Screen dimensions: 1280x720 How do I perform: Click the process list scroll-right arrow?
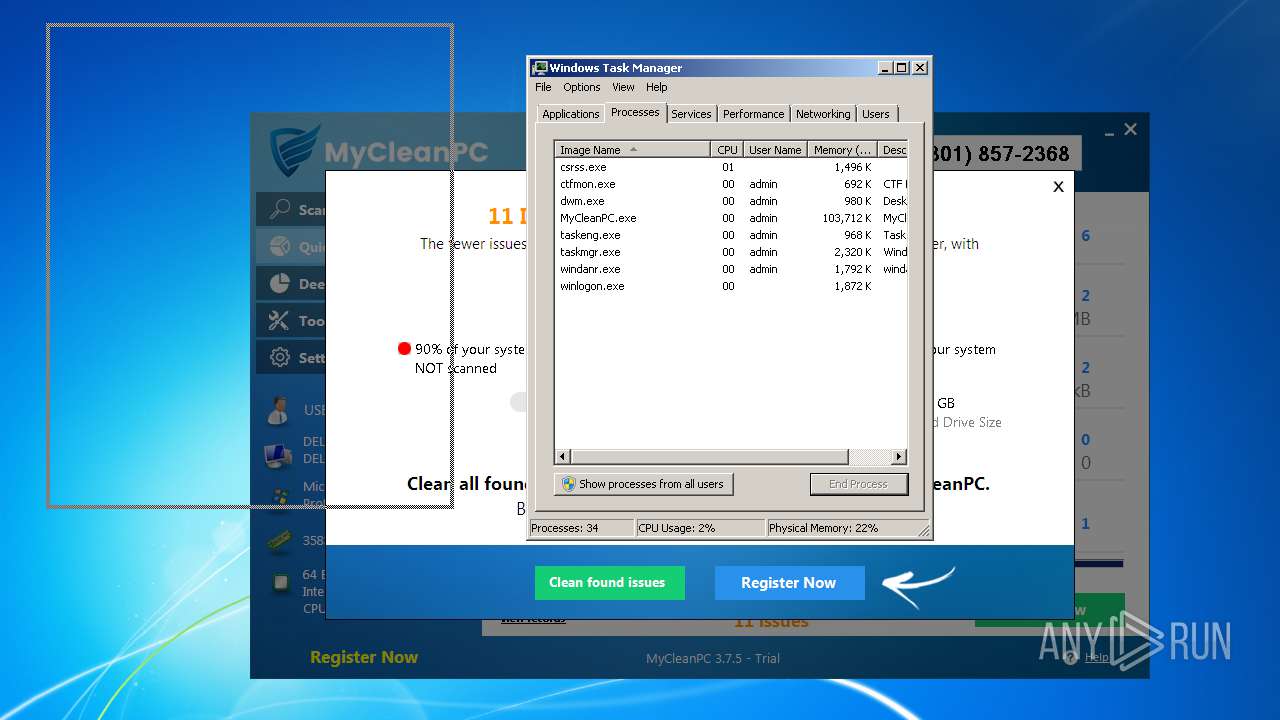(899, 457)
